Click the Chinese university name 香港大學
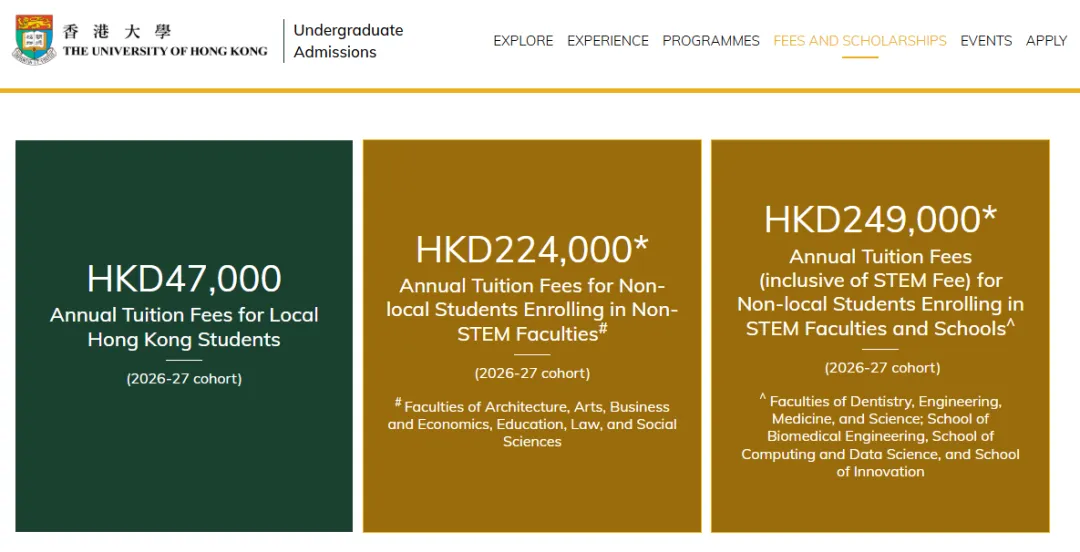1080x552 pixels. (117, 31)
